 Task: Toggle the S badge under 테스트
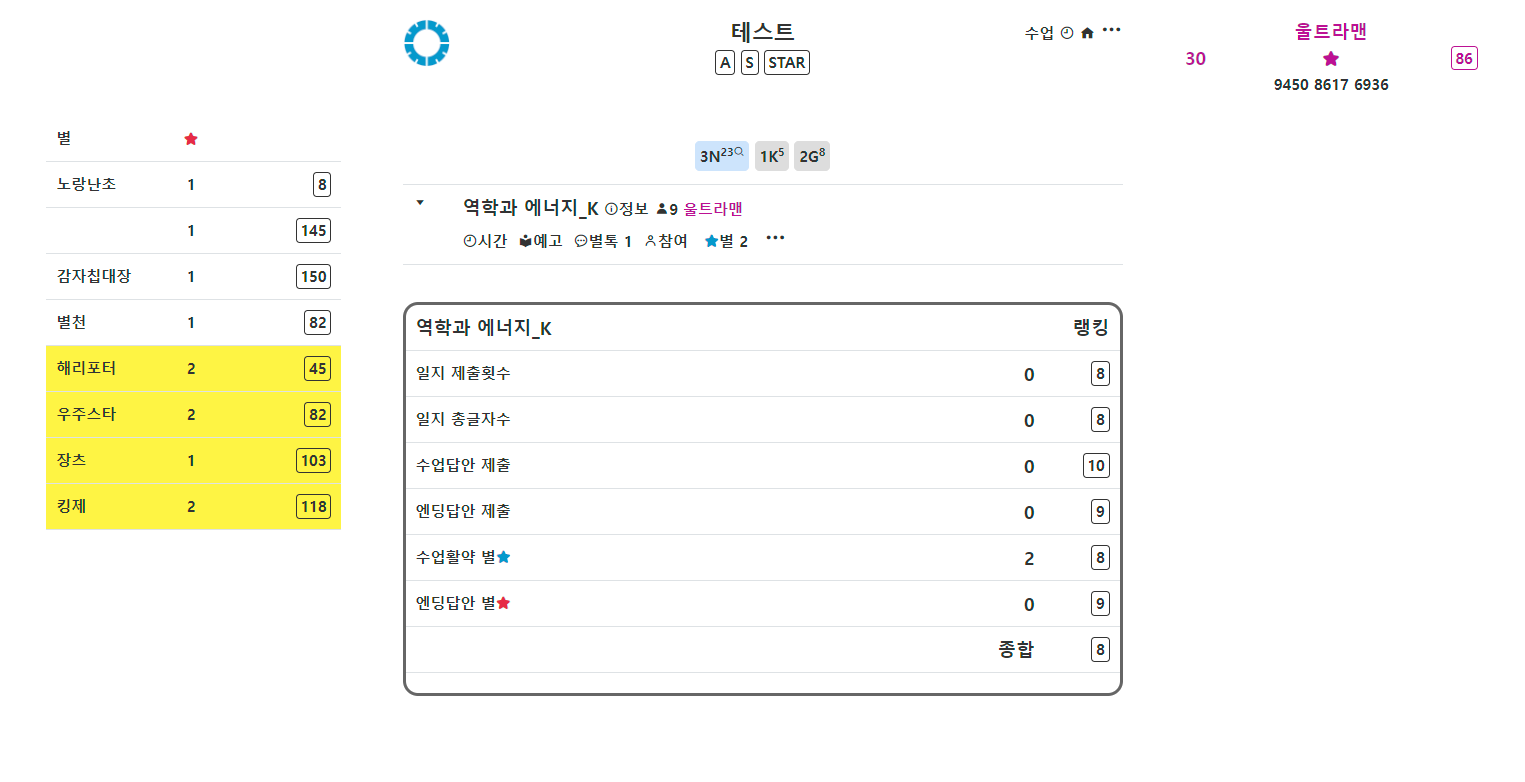[750, 63]
